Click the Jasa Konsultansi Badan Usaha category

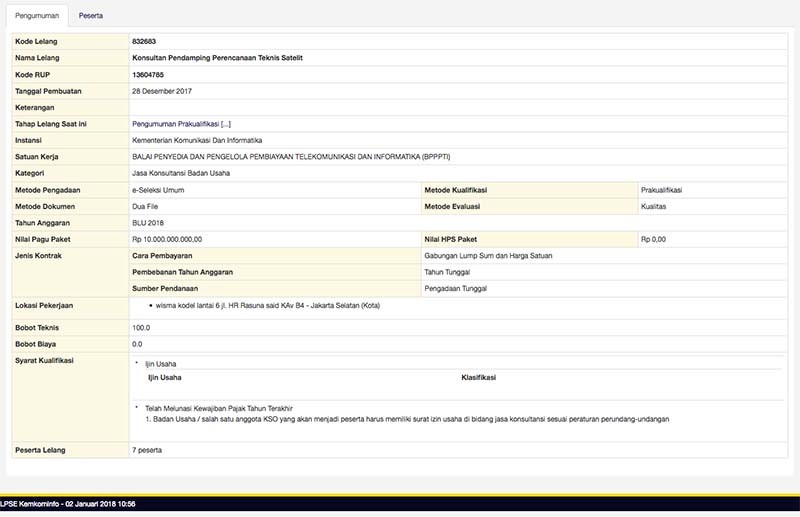click(182, 173)
